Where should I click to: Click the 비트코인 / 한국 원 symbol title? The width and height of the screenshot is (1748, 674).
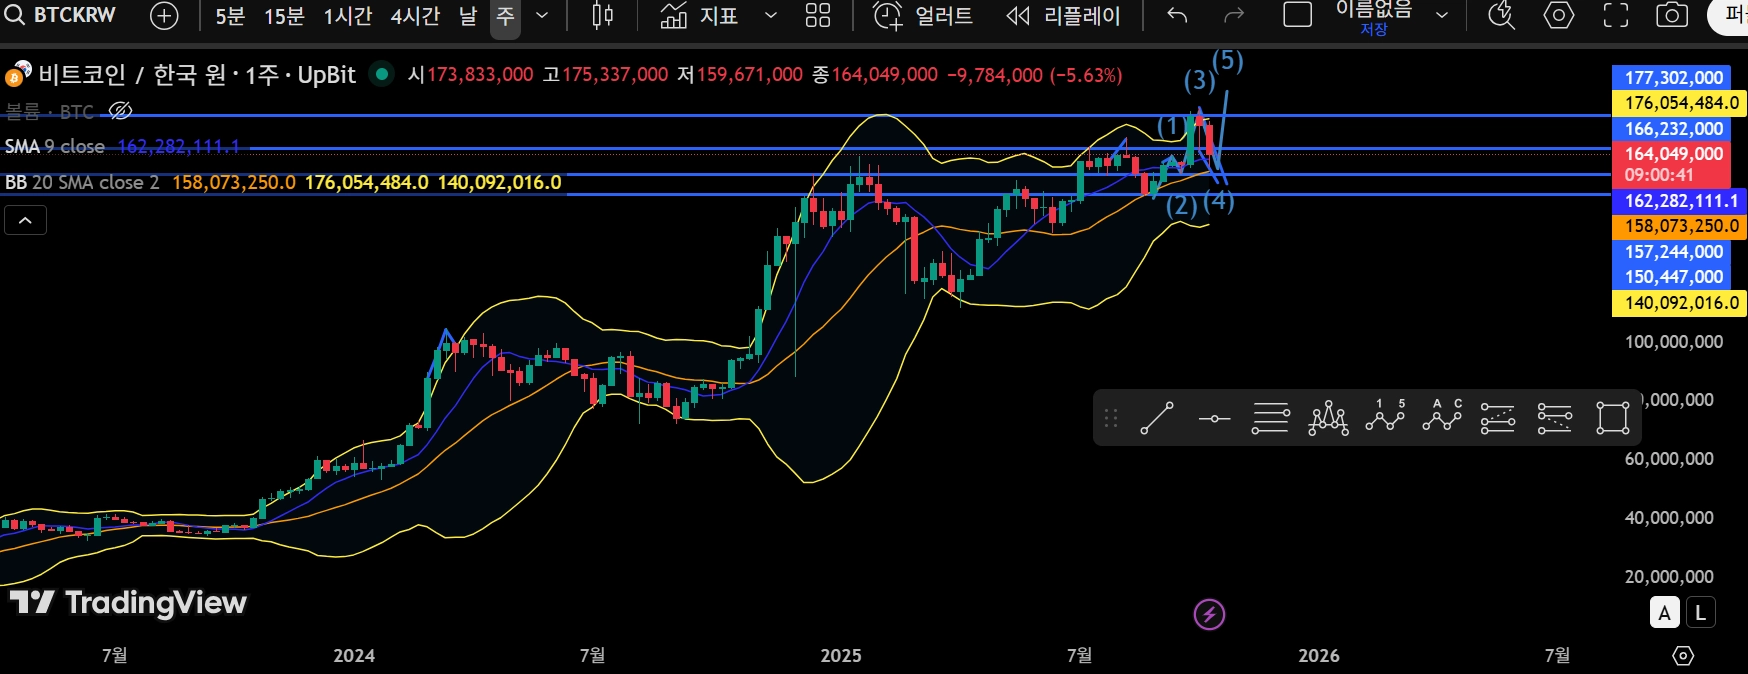[x=197, y=75]
